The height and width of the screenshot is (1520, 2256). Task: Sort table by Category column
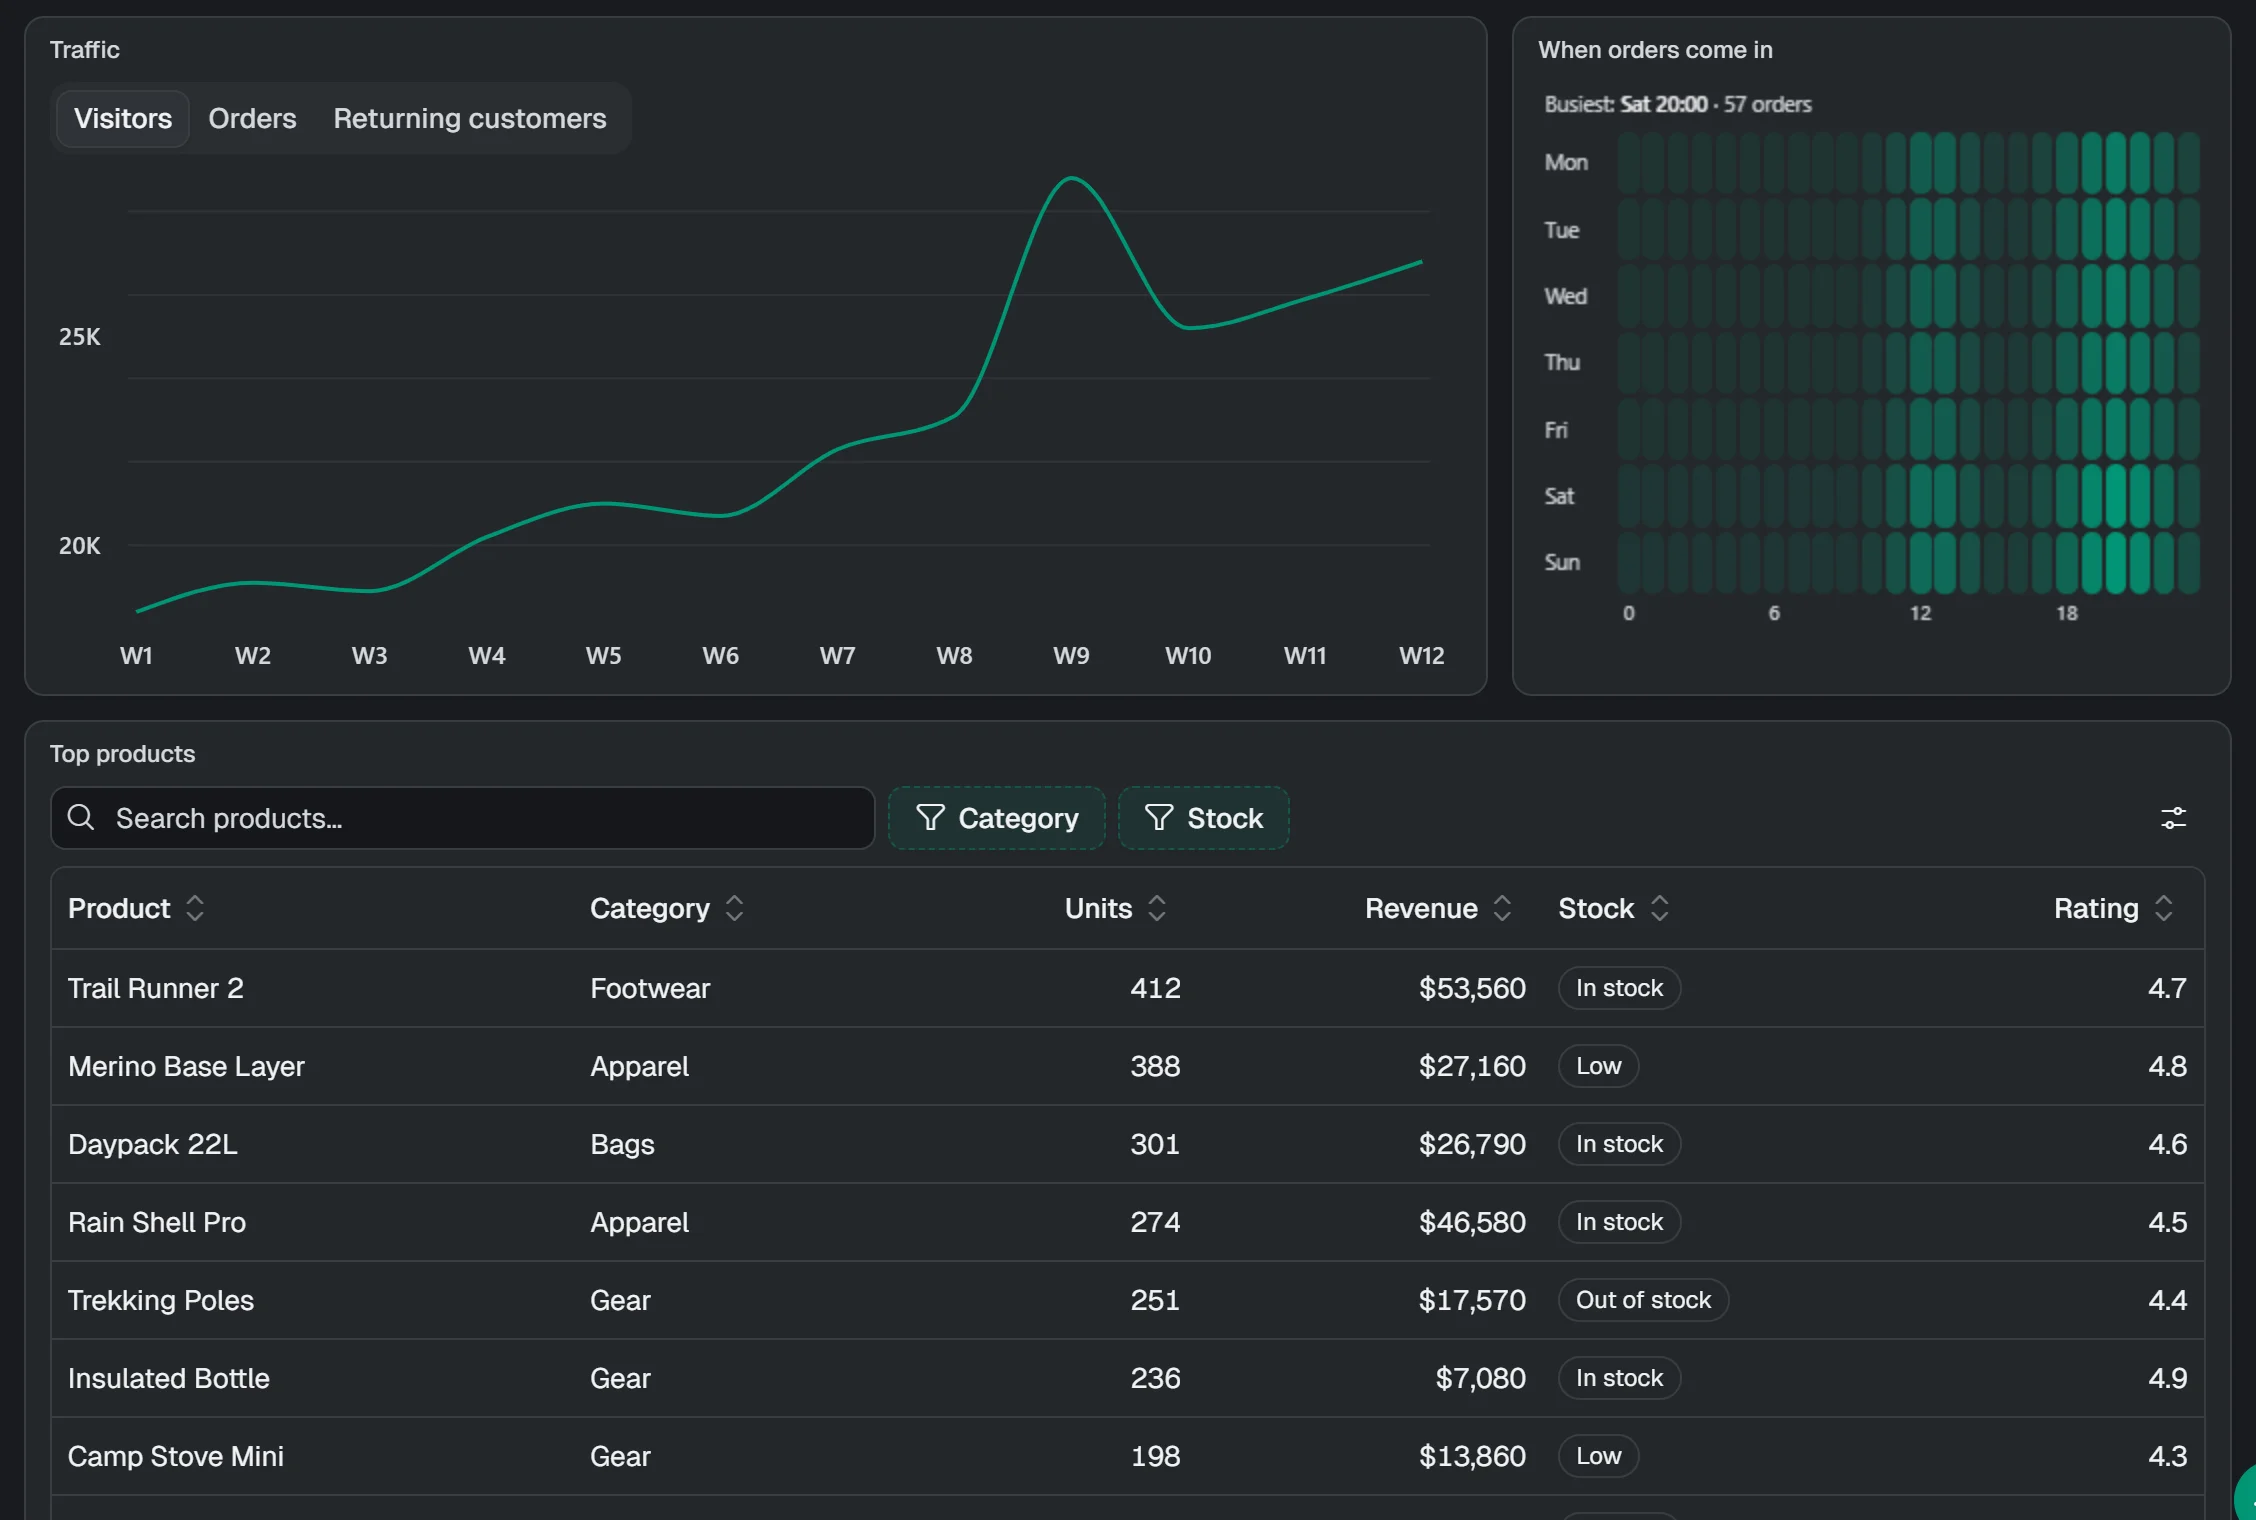667,908
